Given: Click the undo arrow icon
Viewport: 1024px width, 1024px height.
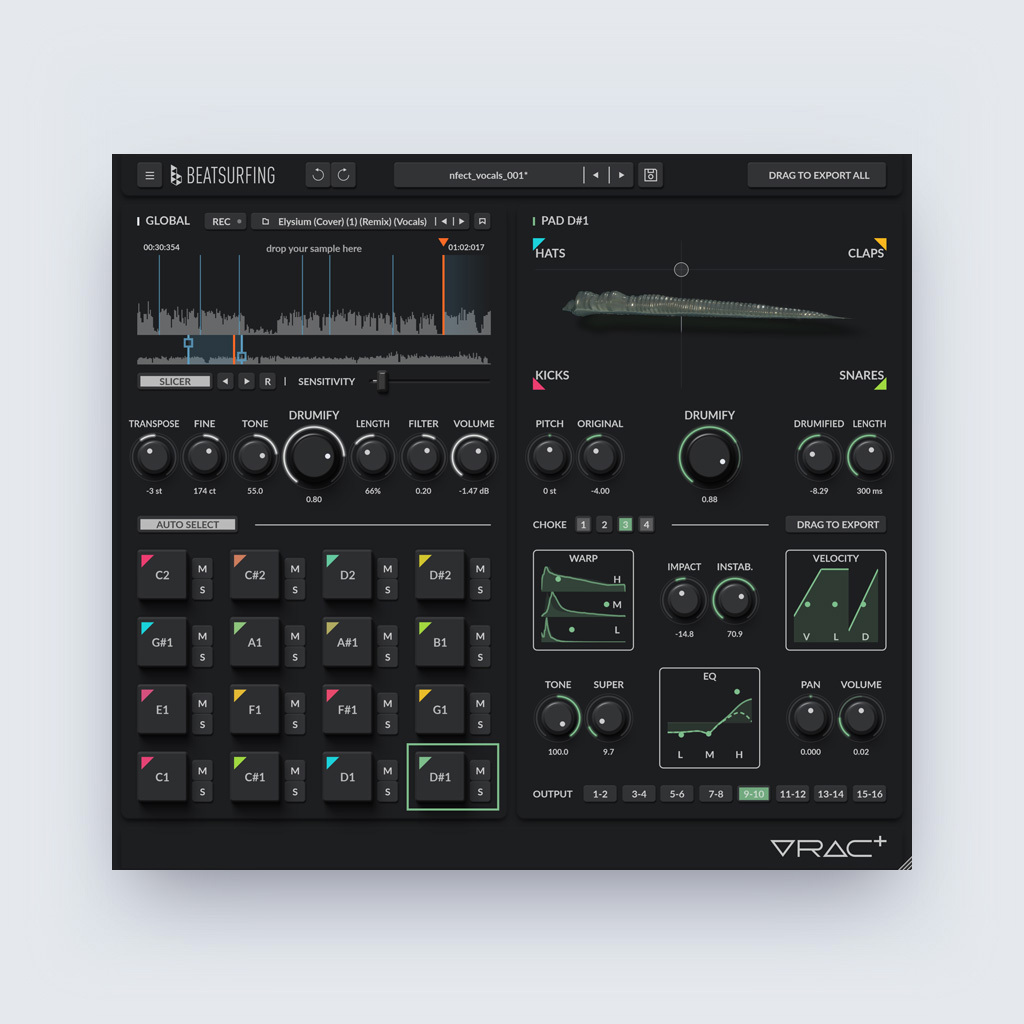Looking at the screenshot, I should coord(318,175).
